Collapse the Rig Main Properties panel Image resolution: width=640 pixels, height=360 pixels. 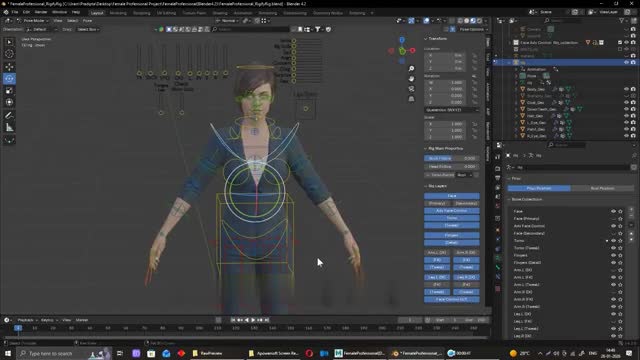click(426, 149)
